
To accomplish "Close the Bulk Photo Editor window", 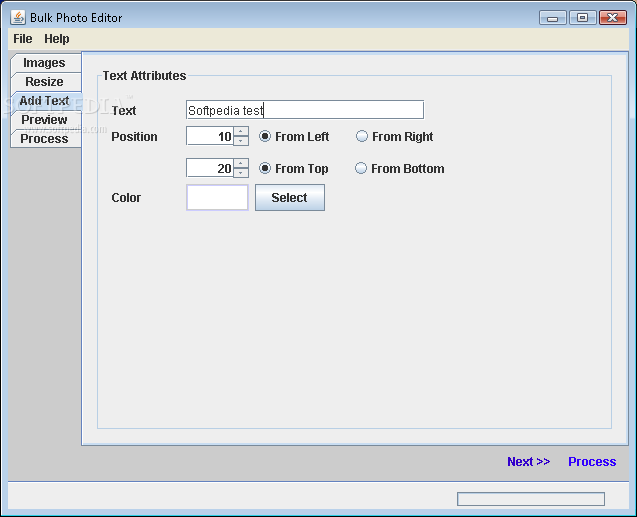I will [613, 18].
